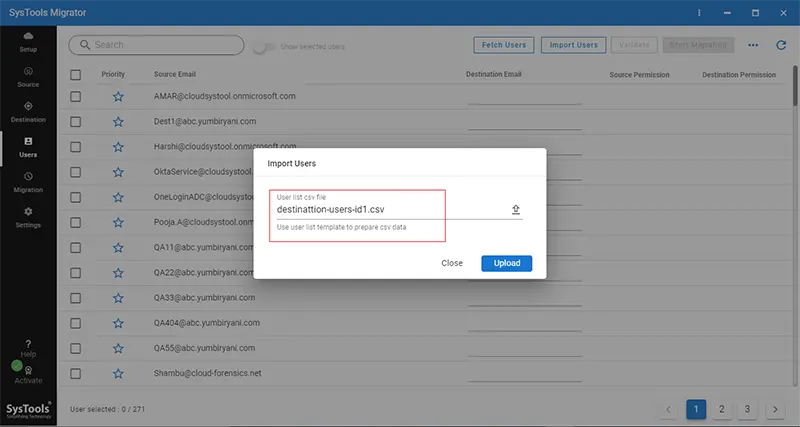Viewport: 800px width, 427px height.
Task: Open the Users section in sidebar
Action: click(28, 147)
